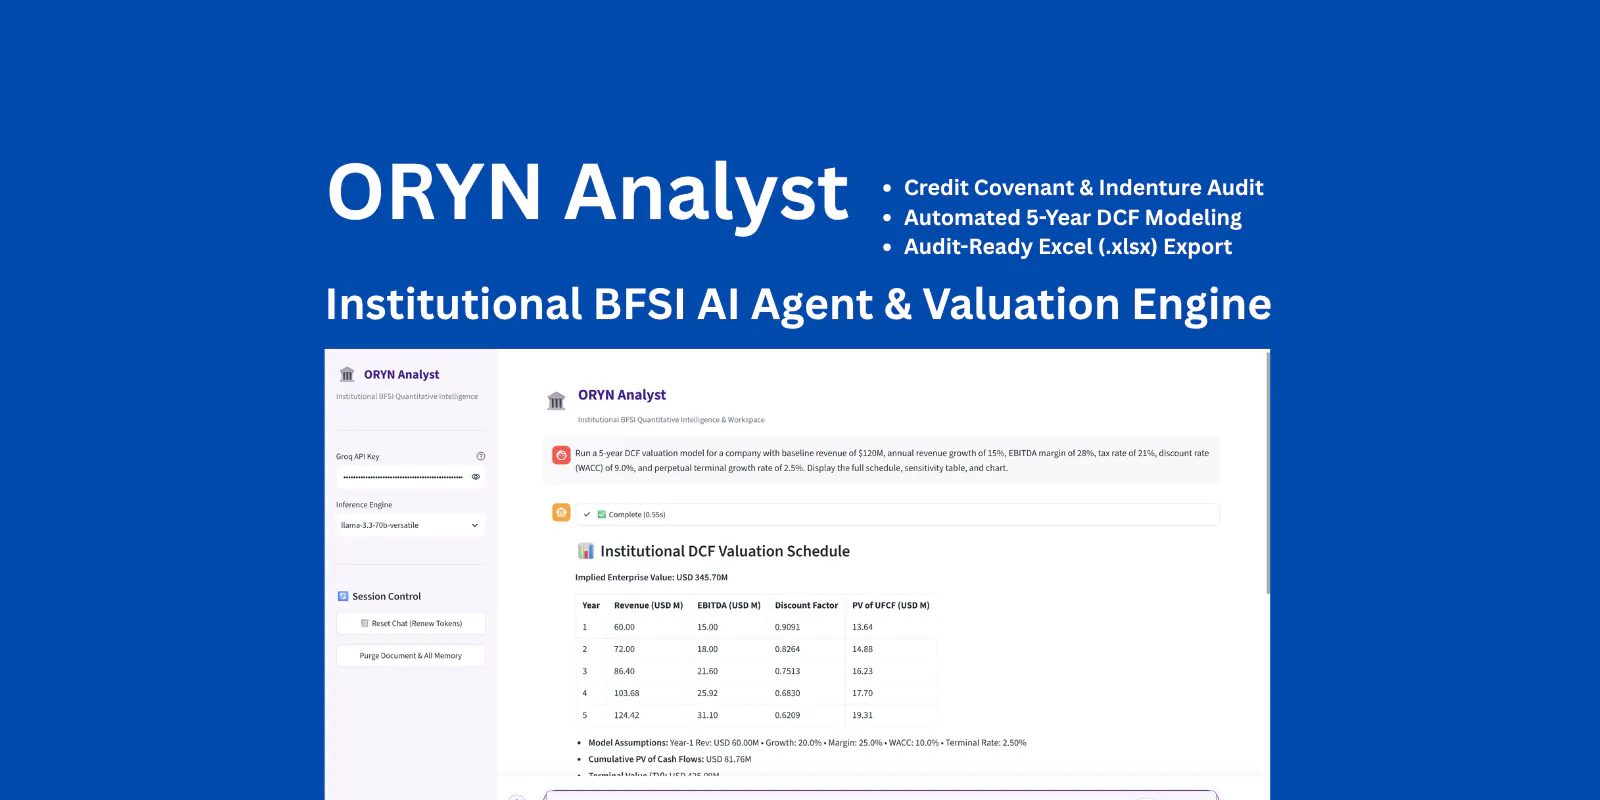Click the orange assistant robot avatar

[561, 512]
